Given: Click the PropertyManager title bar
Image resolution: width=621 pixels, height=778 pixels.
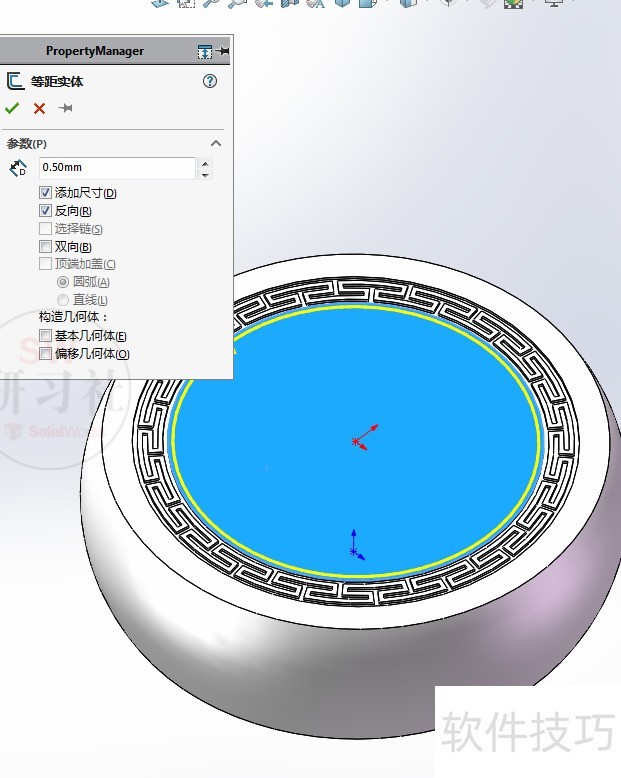Looking at the screenshot, I should coord(95,51).
